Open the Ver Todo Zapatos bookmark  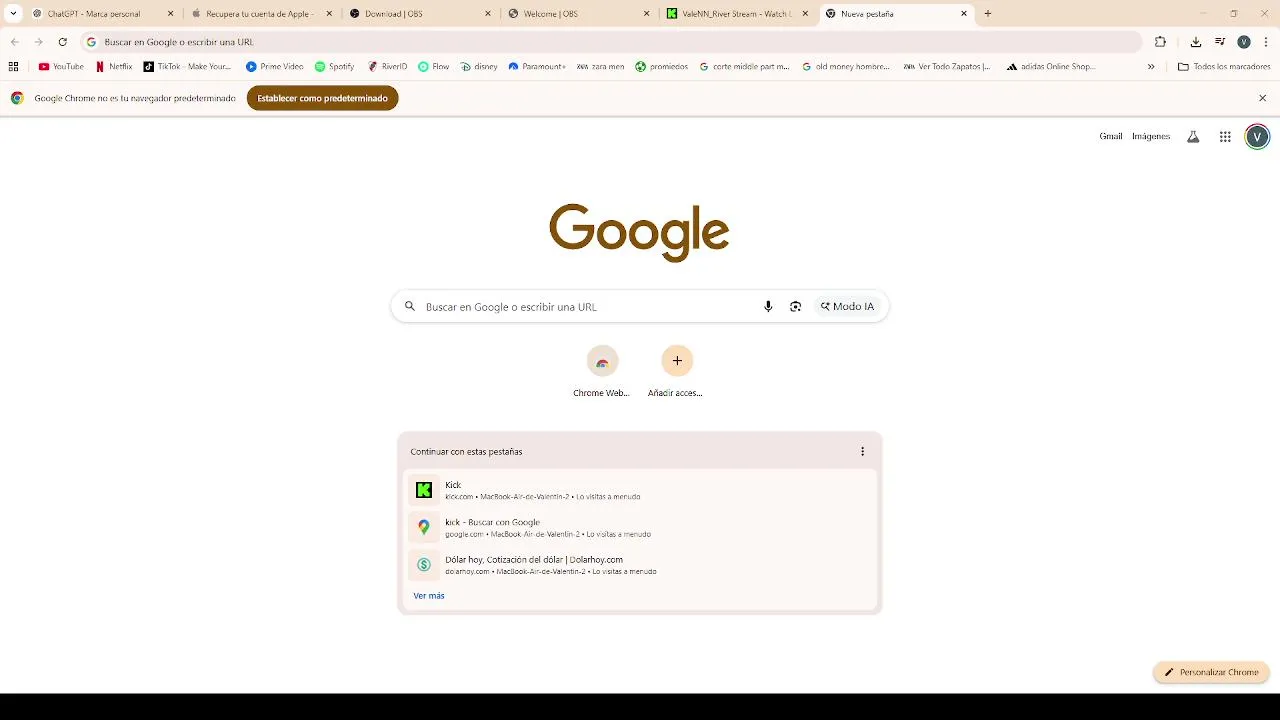click(946, 67)
